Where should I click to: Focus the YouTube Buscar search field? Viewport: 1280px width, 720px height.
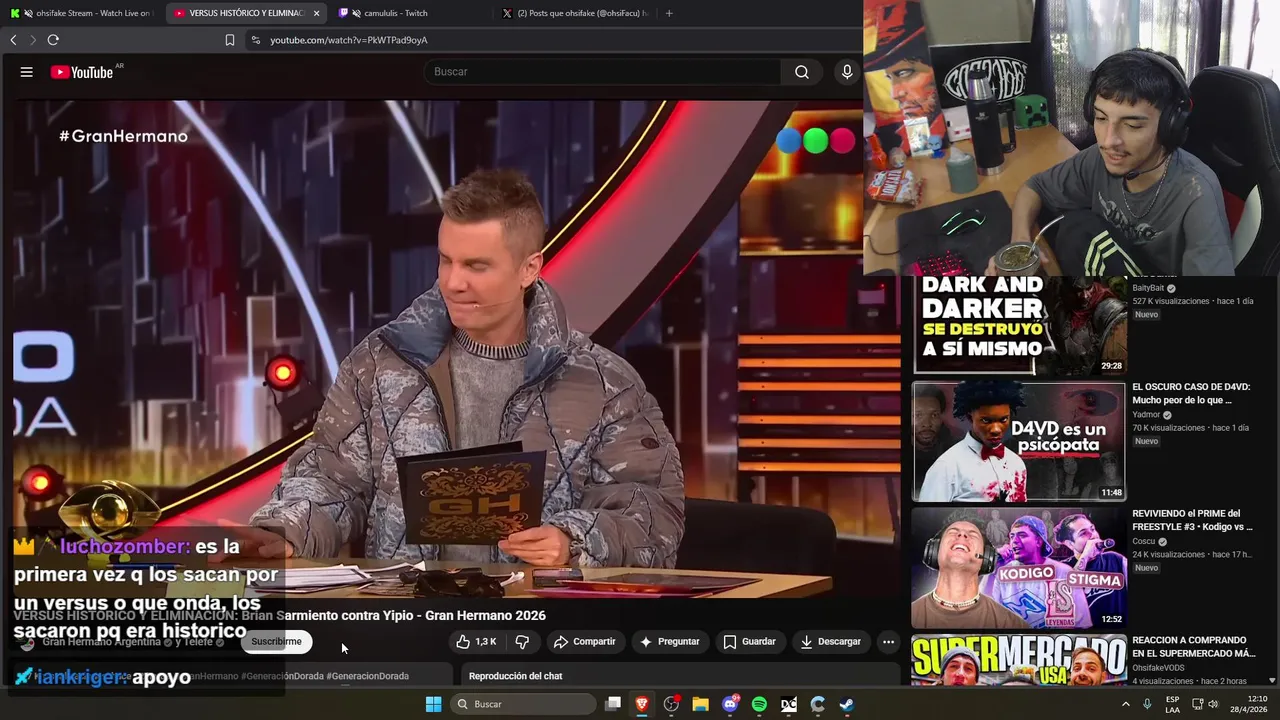click(603, 72)
